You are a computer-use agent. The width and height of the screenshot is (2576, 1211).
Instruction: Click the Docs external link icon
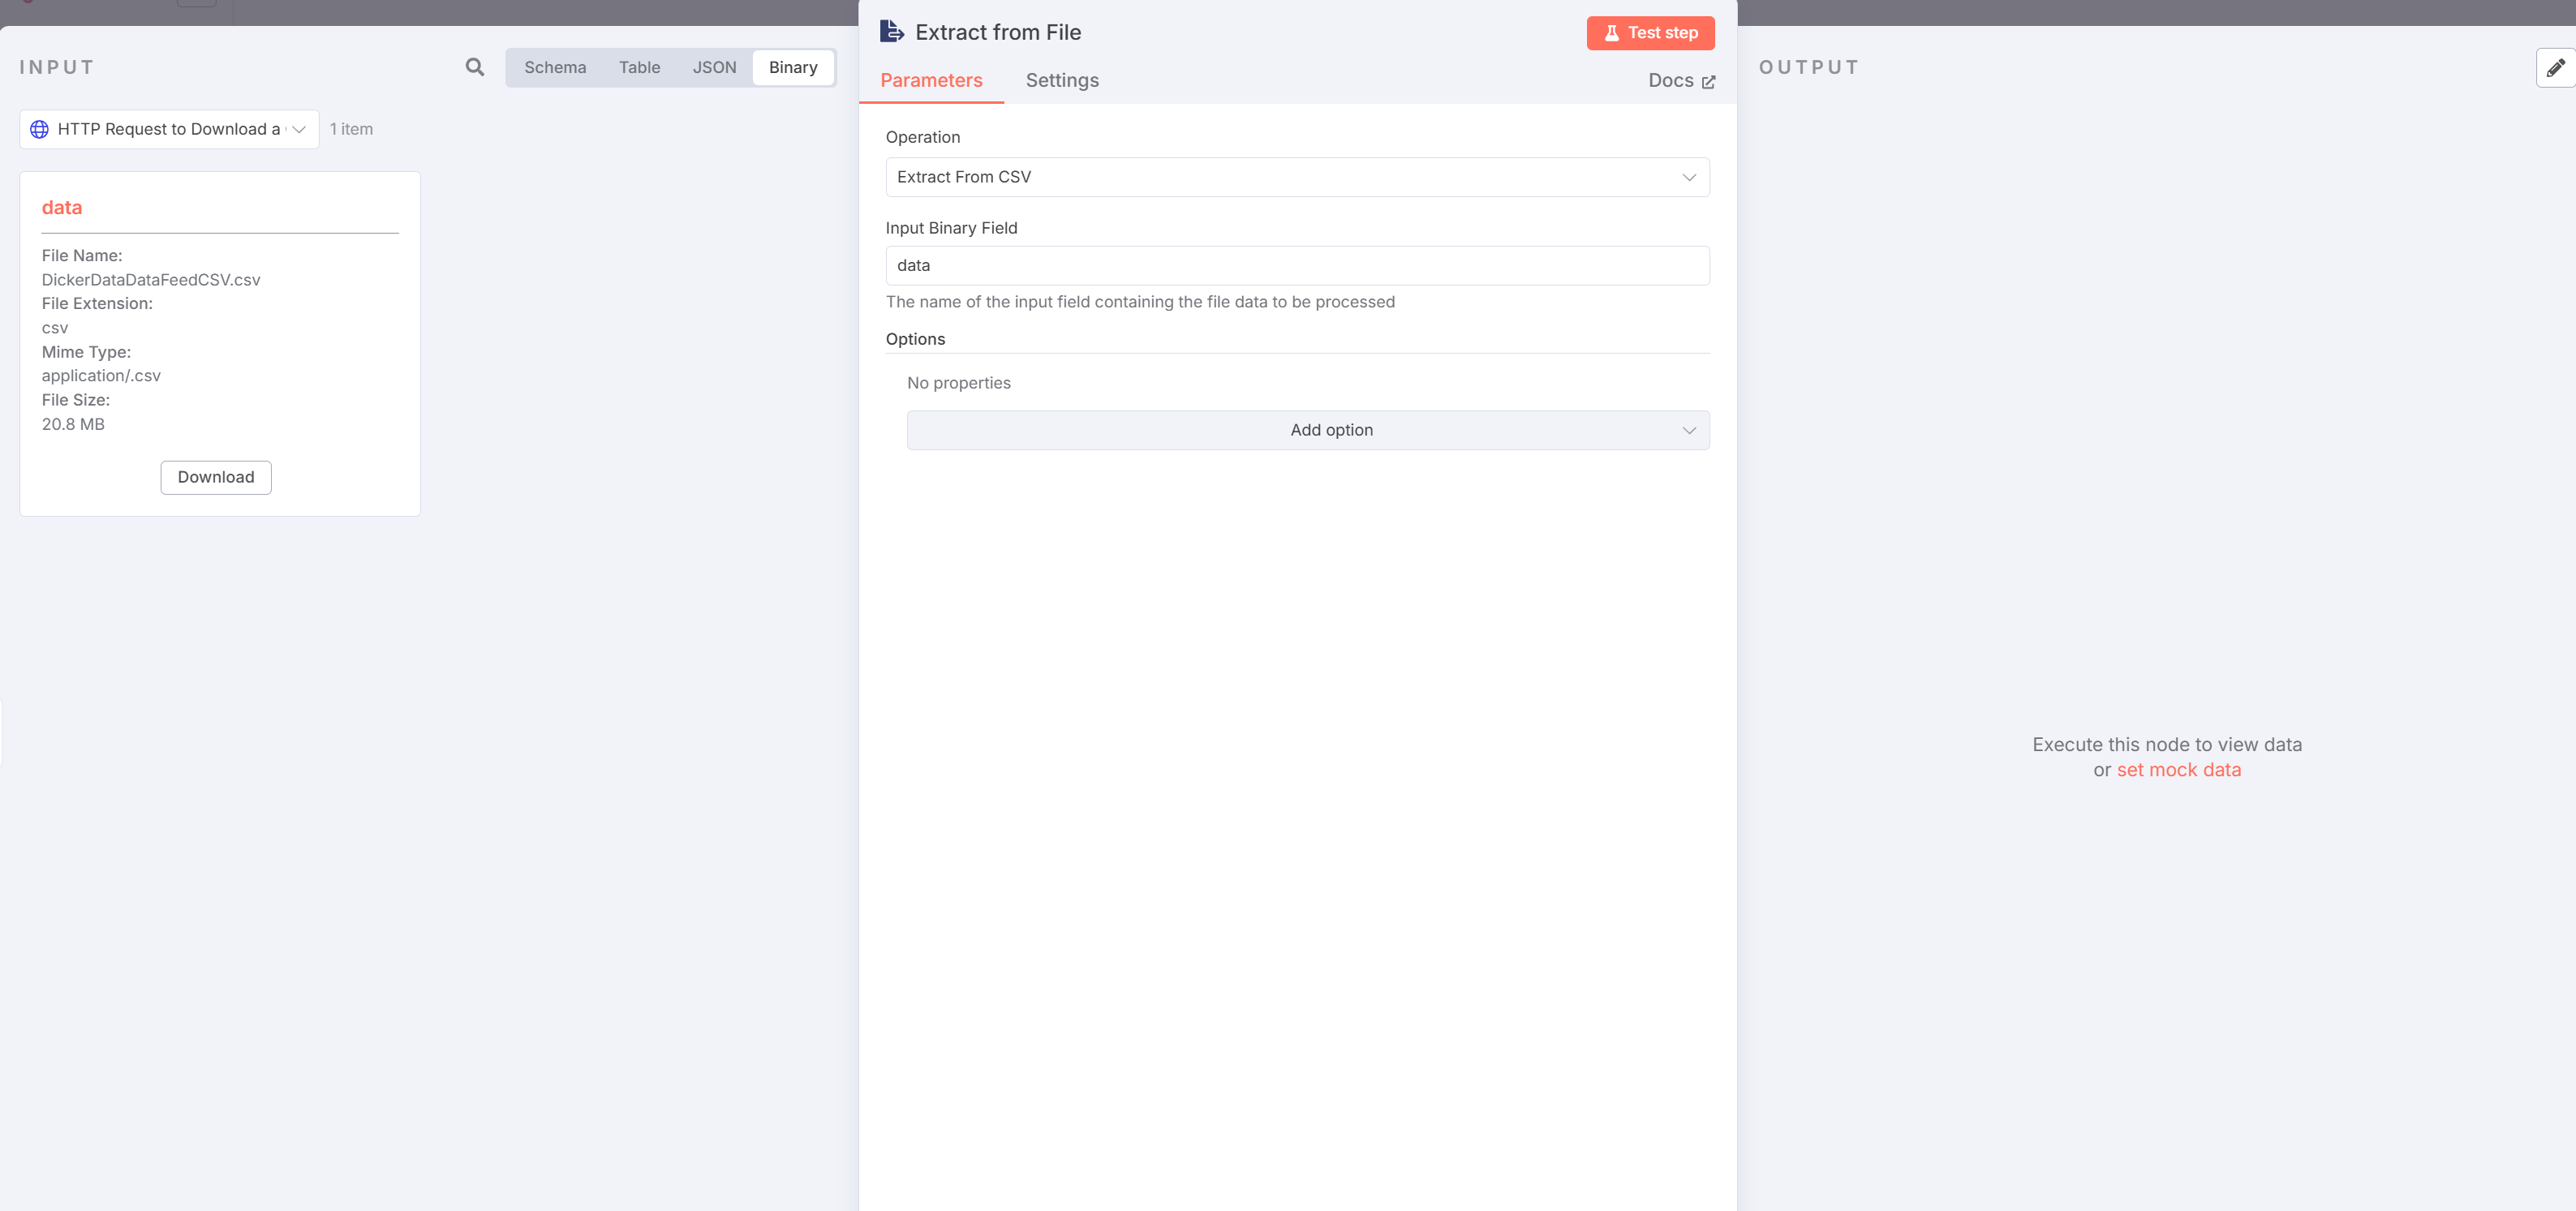tap(1708, 82)
